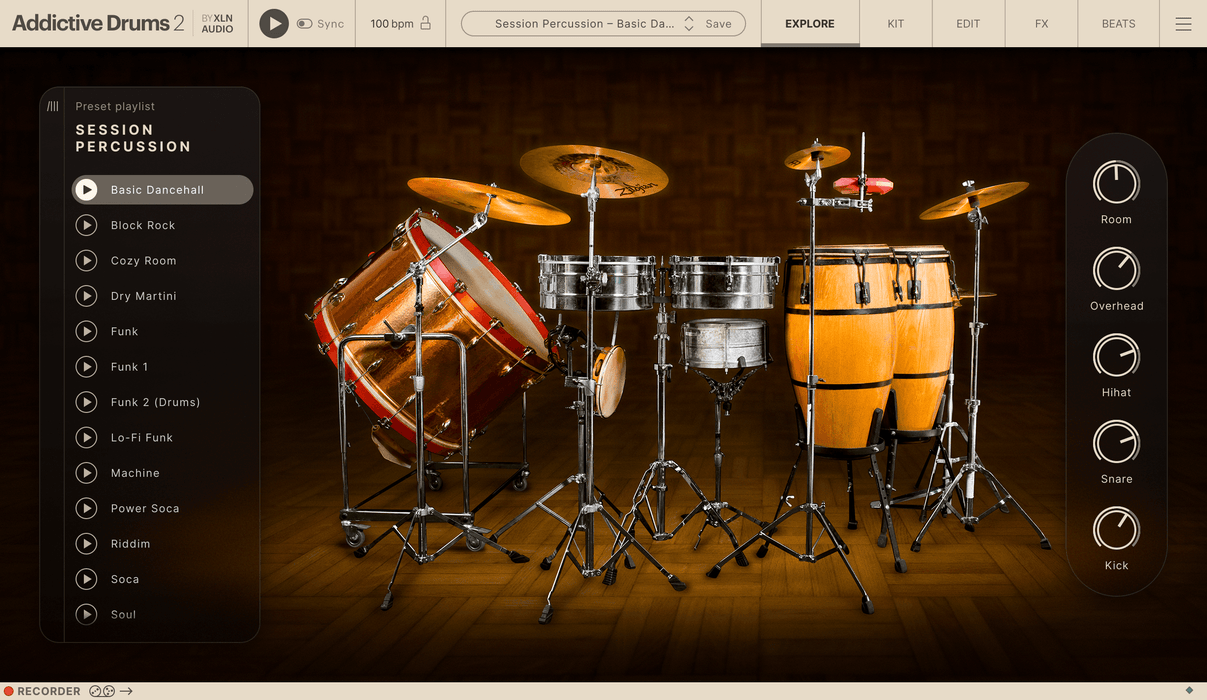Open the hamburger menu
The width and height of the screenshot is (1207, 700).
point(1183,24)
